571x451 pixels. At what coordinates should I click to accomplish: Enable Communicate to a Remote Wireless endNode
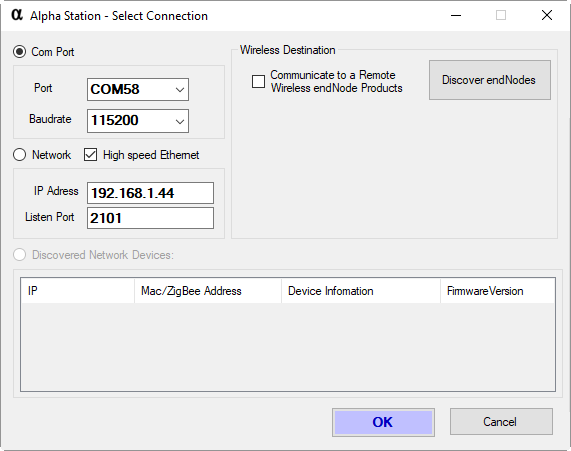click(259, 81)
